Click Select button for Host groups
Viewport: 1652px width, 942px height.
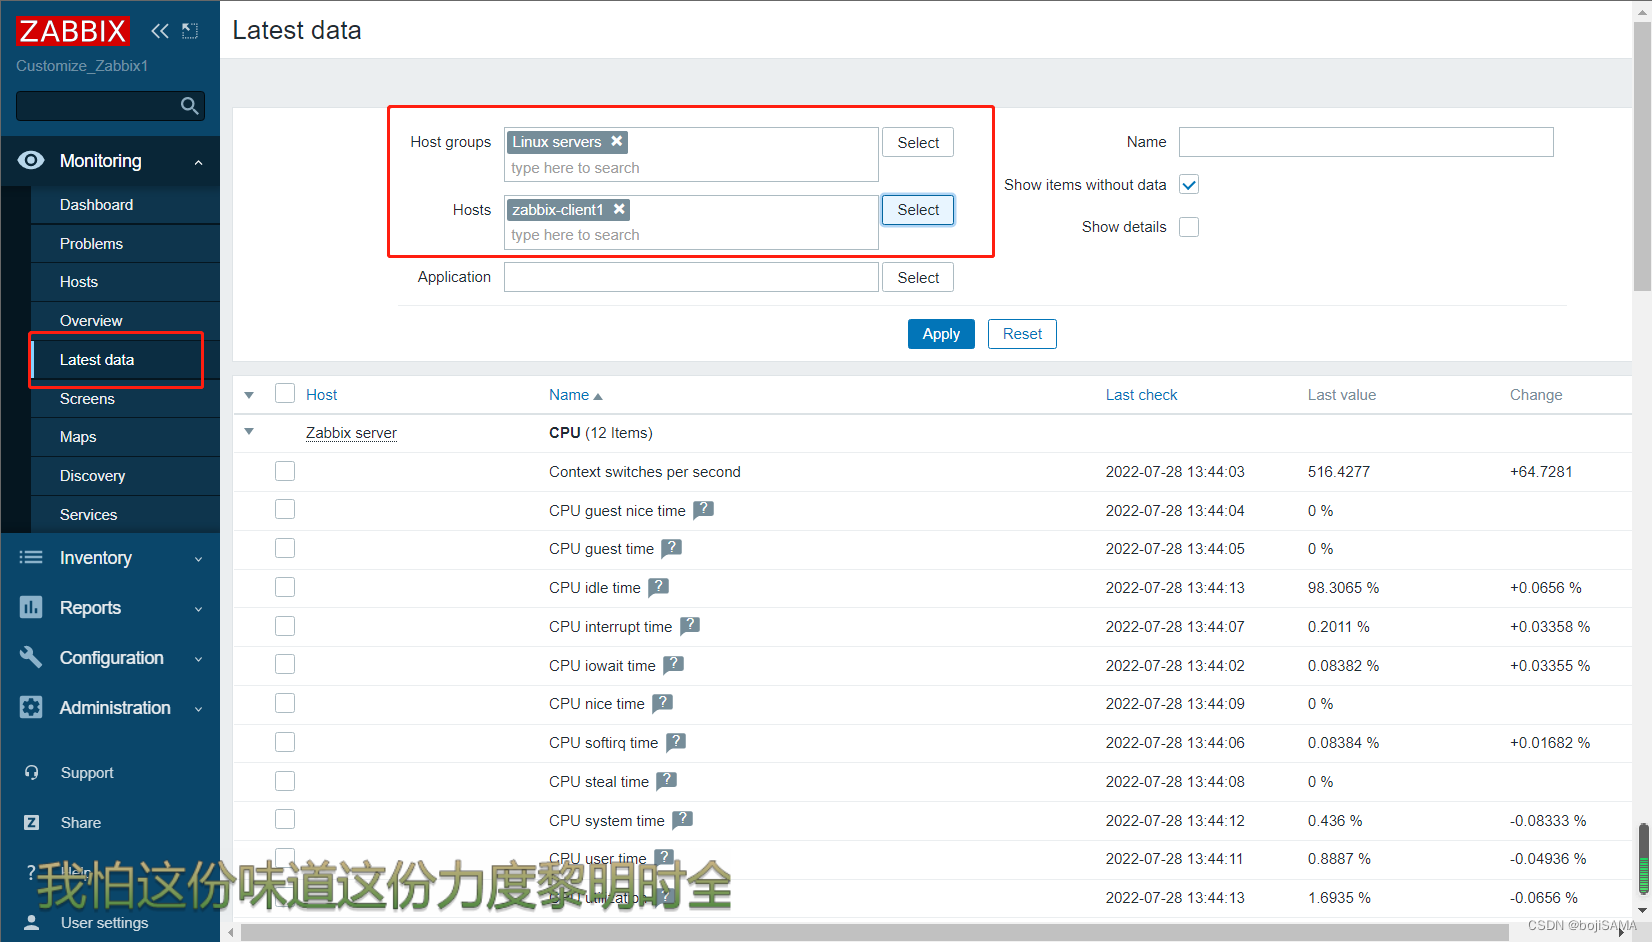point(918,143)
